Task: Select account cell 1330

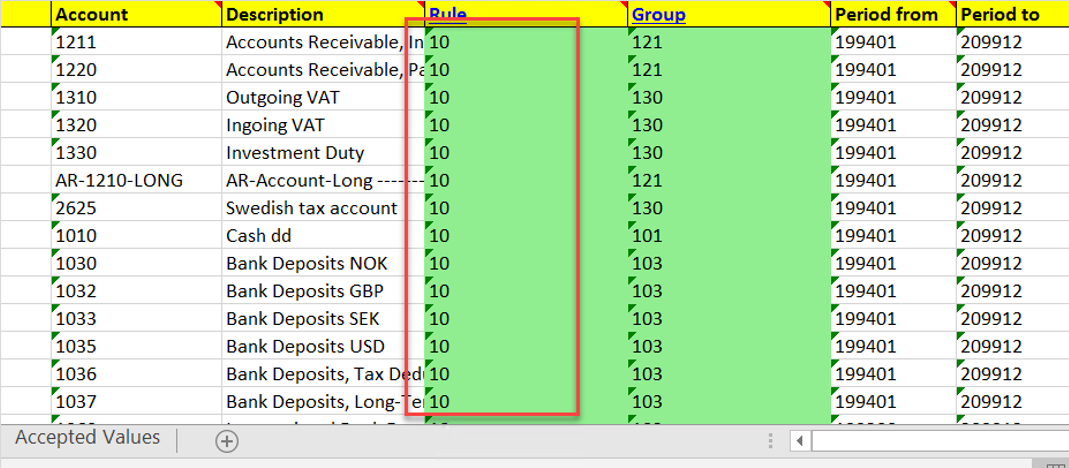Action: point(136,152)
